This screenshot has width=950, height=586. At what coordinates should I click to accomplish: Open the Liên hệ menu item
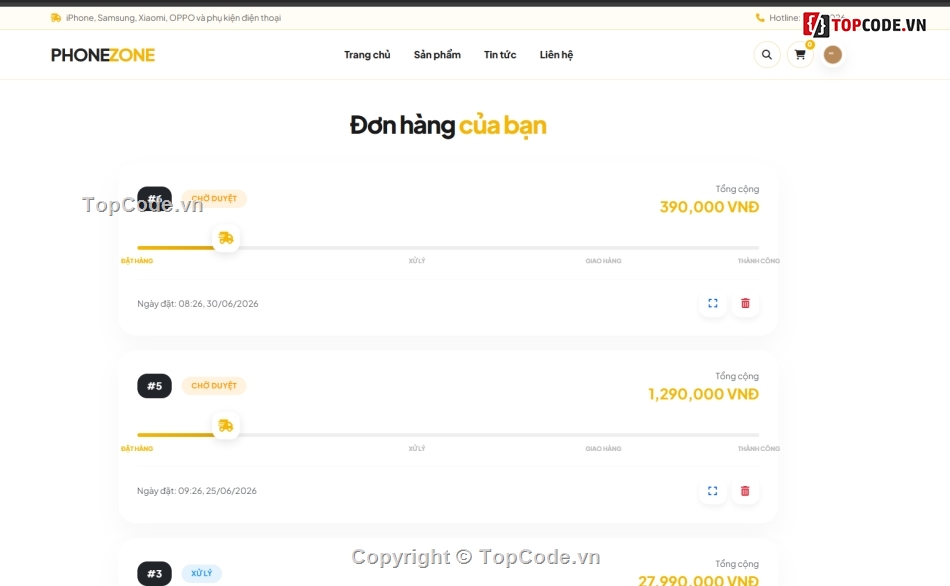(556, 55)
